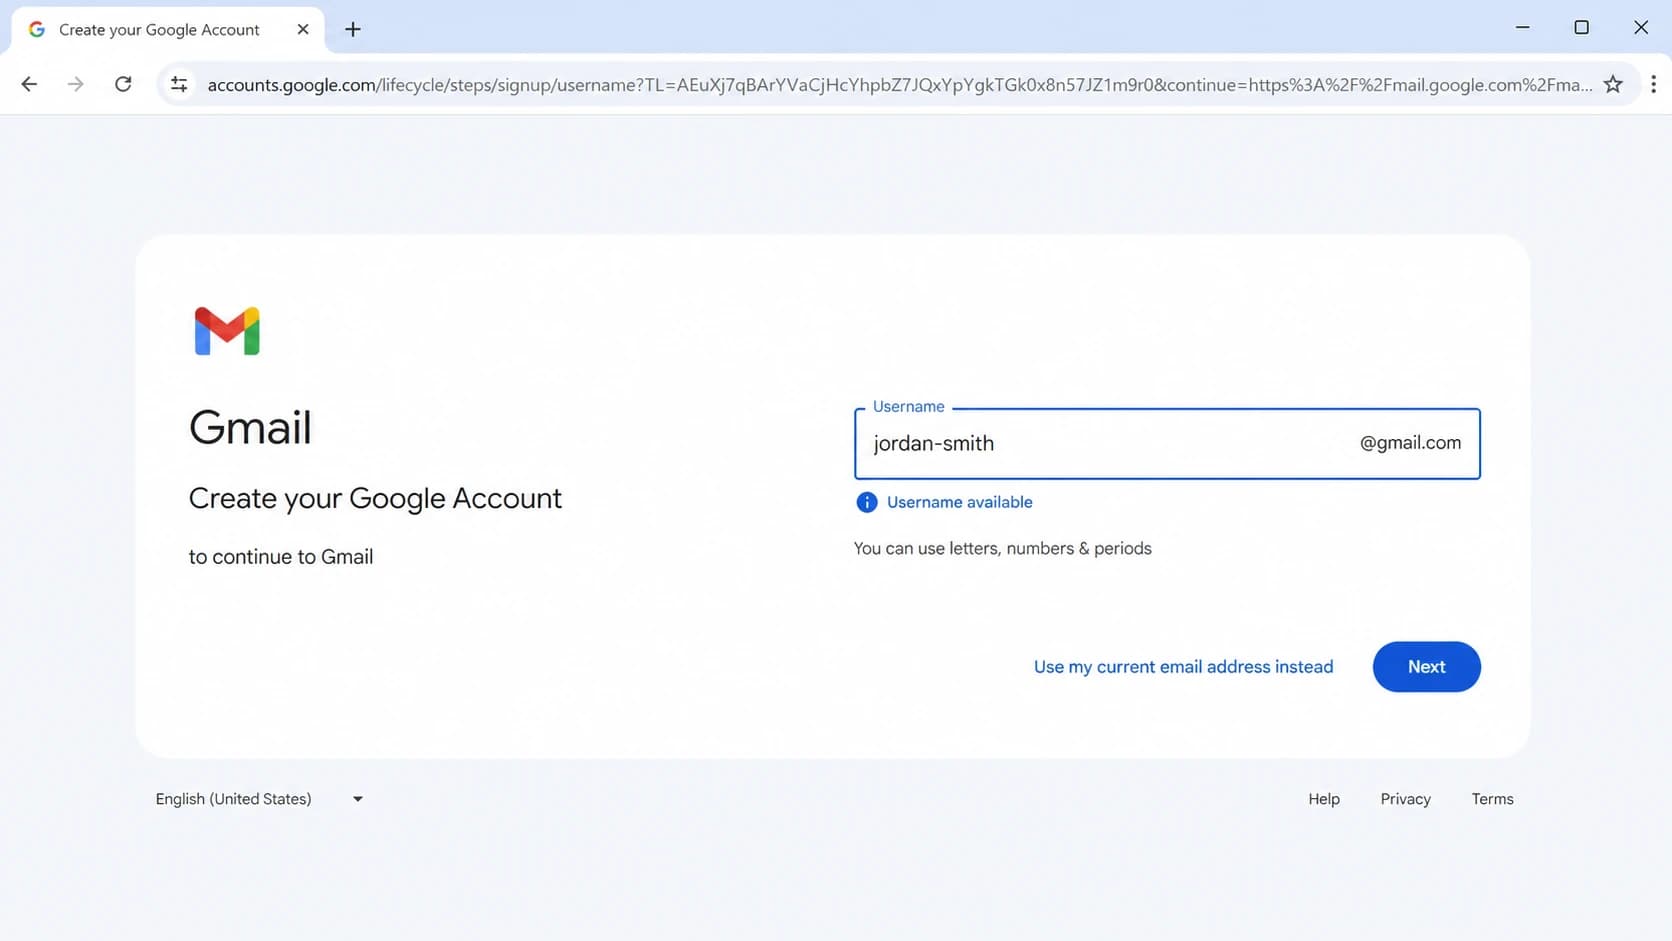Click the Next button

(1426, 667)
